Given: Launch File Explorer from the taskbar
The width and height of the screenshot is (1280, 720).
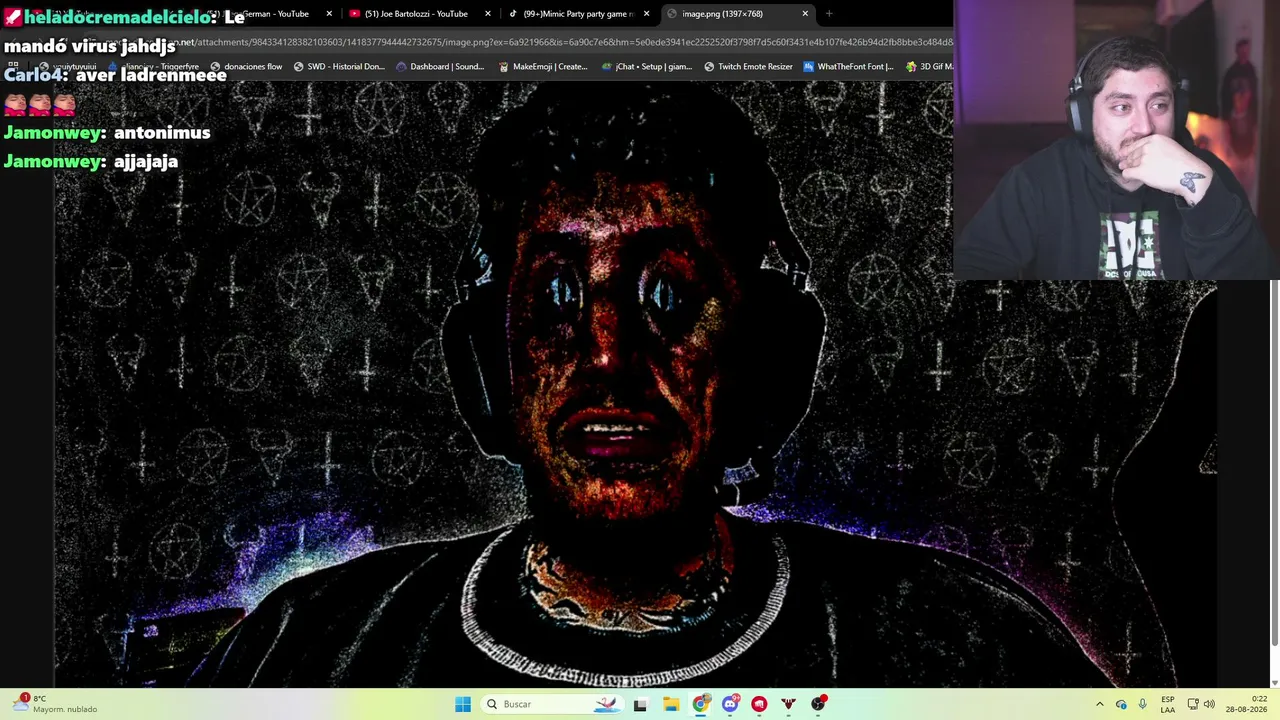Looking at the screenshot, I should click(x=670, y=704).
